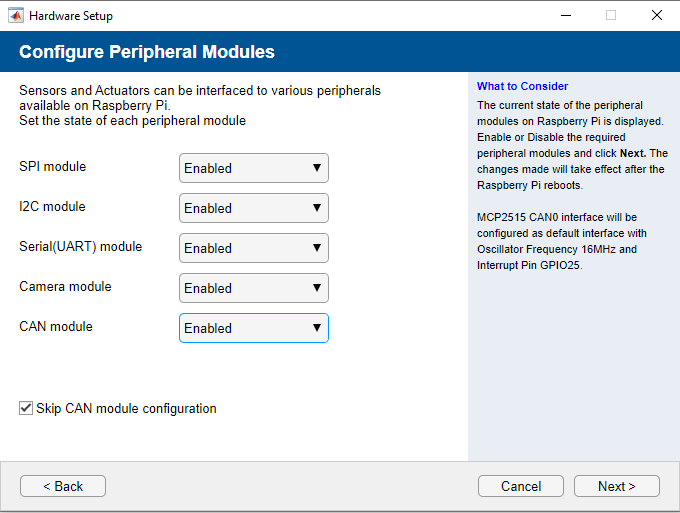Click the disabled maximize window button
Screen dimensions: 680x513
(611, 16)
